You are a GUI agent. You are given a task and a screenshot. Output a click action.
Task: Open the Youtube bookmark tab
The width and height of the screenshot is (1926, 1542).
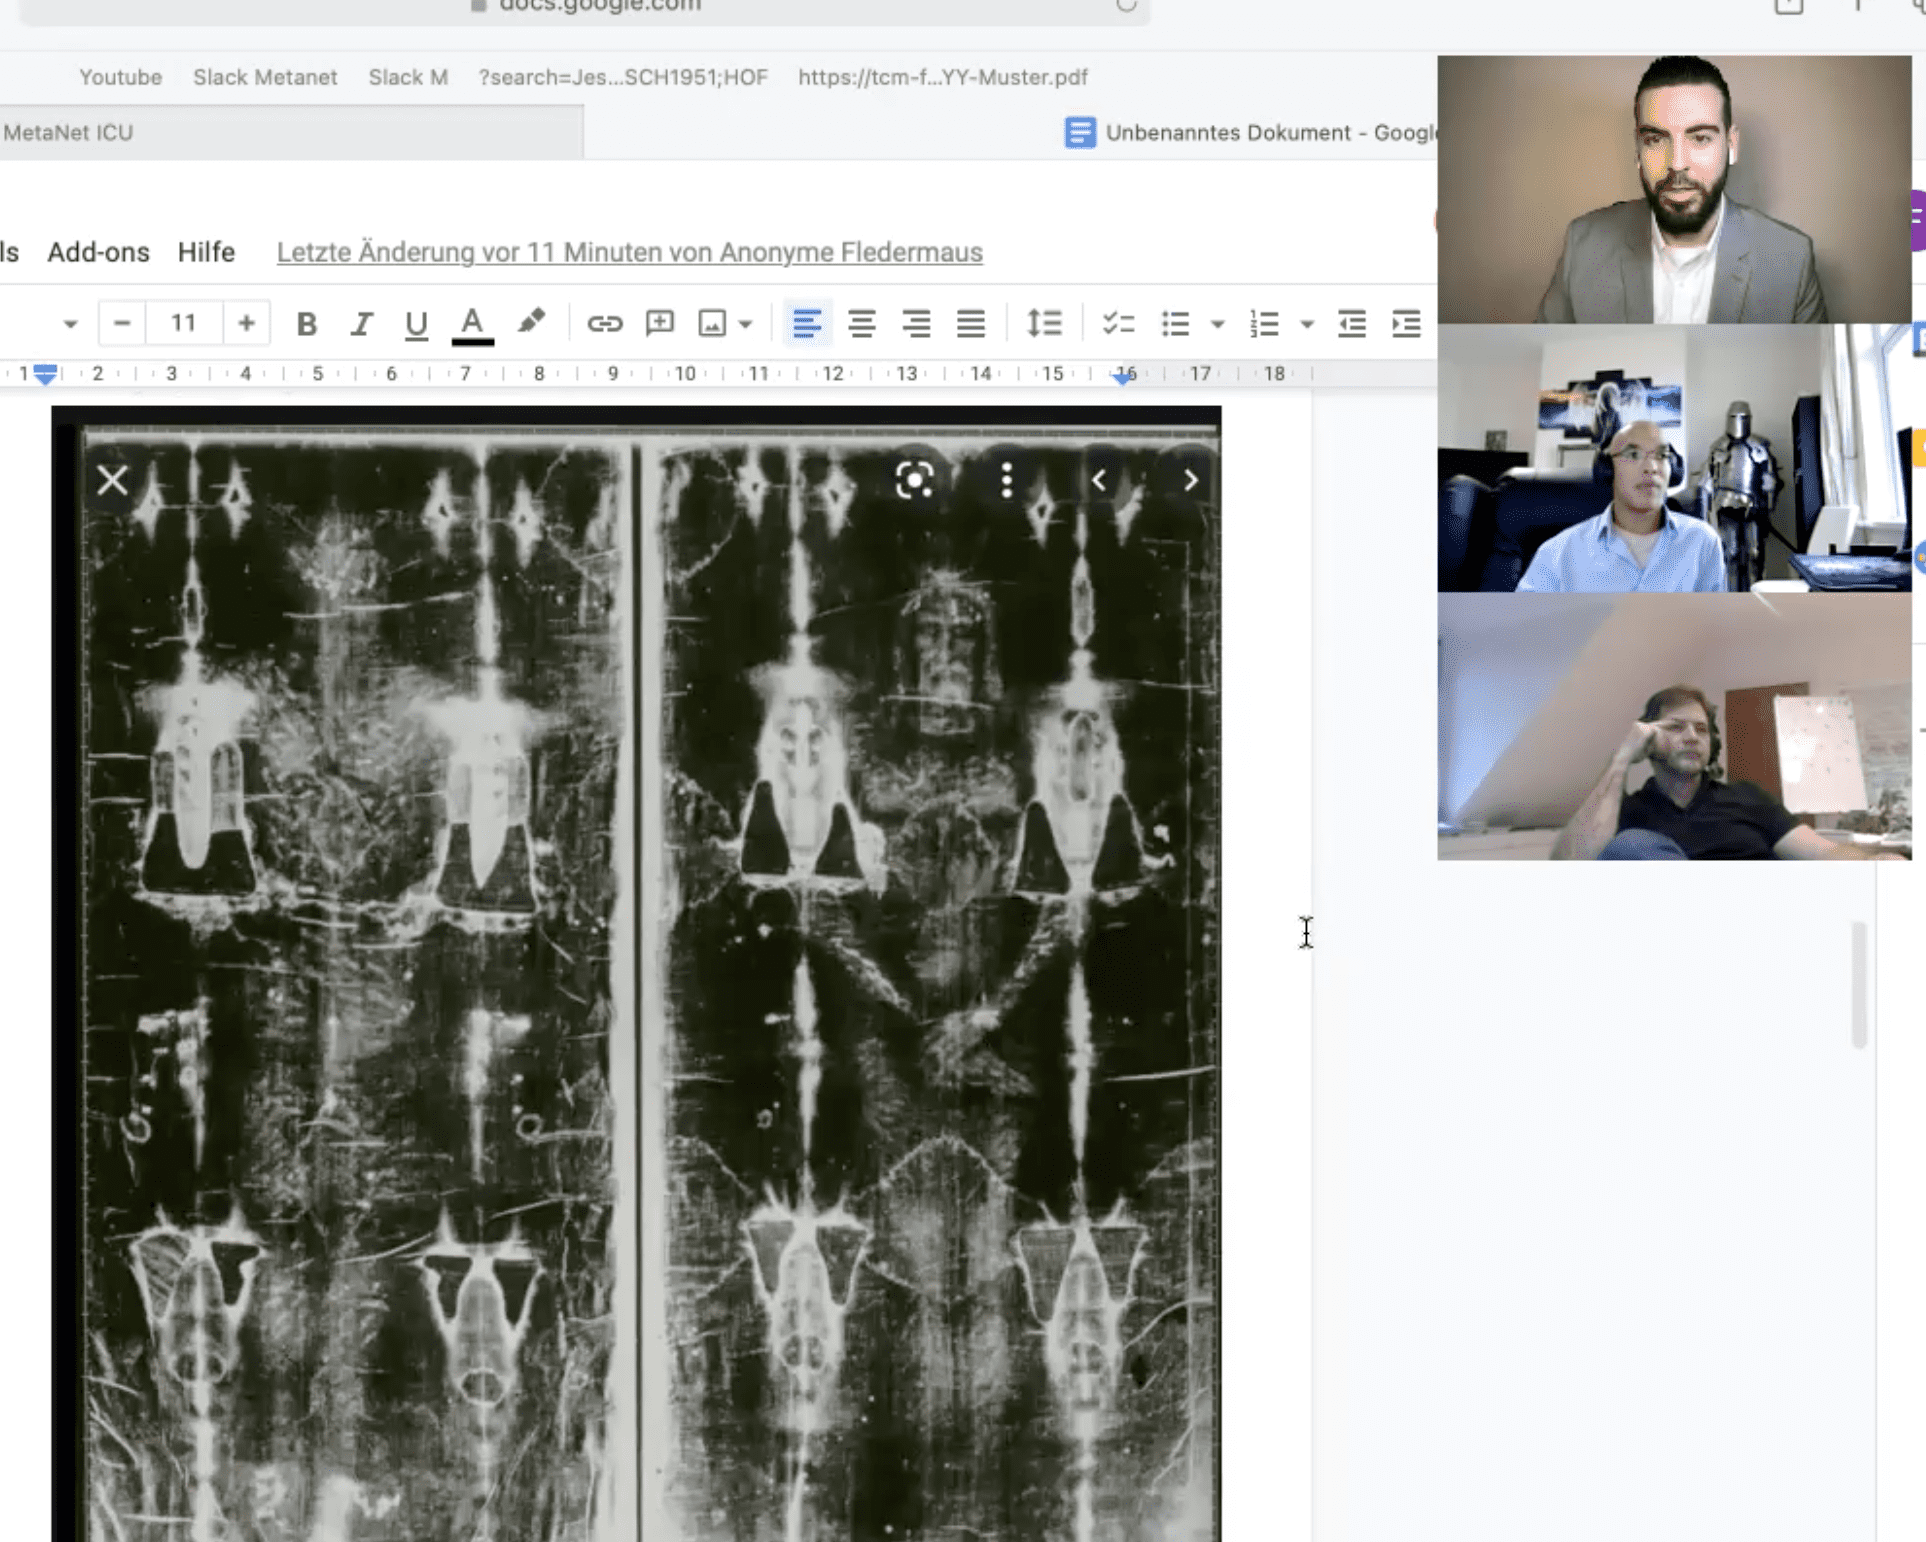tap(120, 76)
